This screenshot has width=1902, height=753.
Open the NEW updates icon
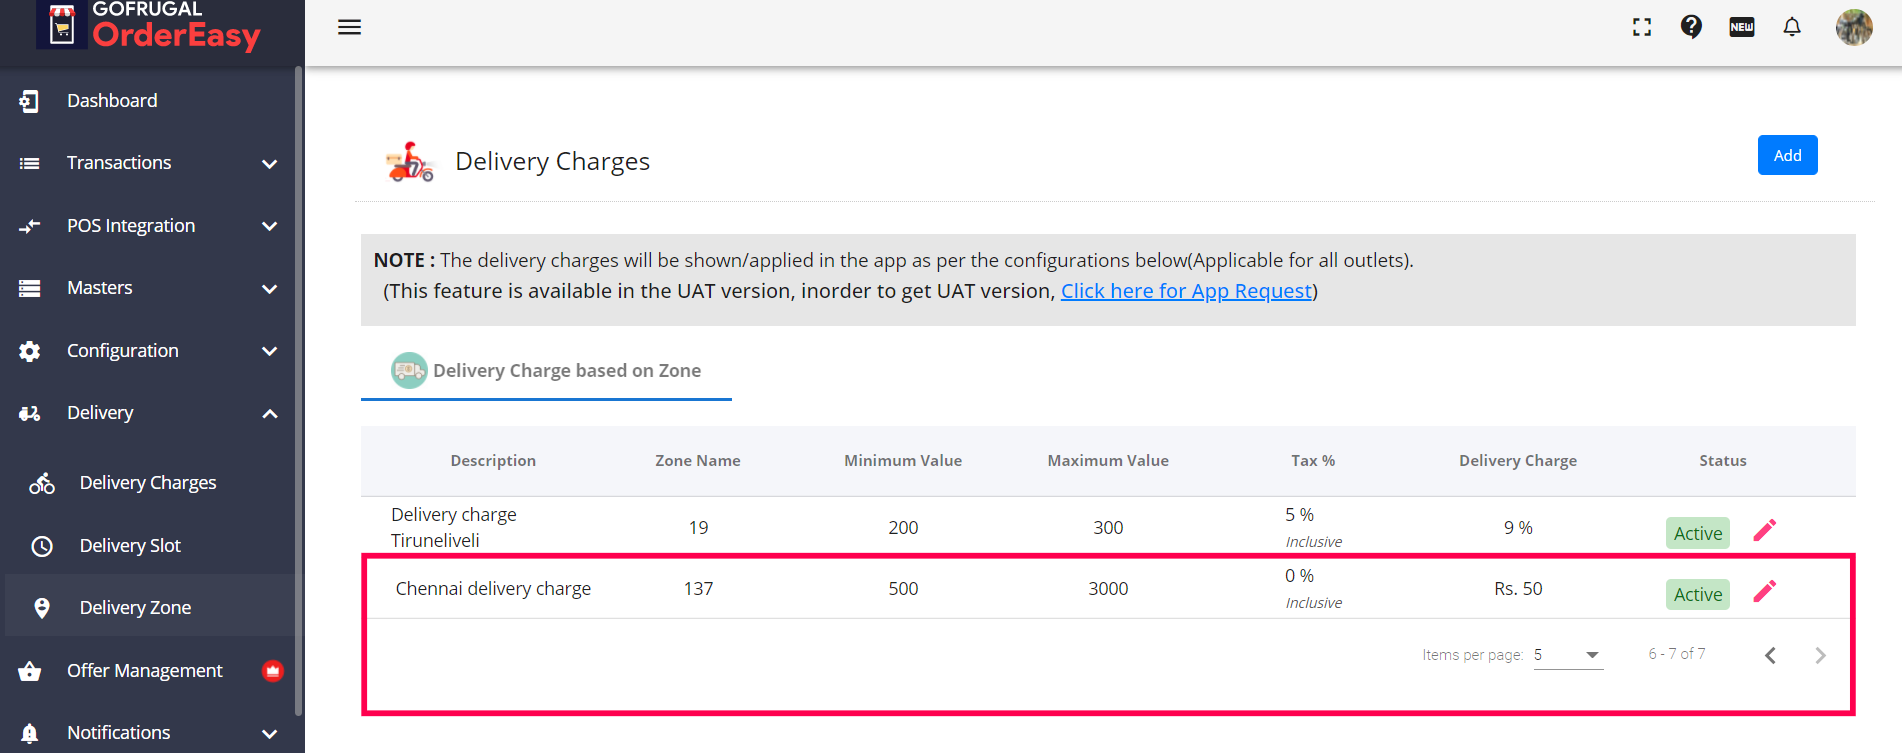pyautogui.click(x=1742, y=27)
